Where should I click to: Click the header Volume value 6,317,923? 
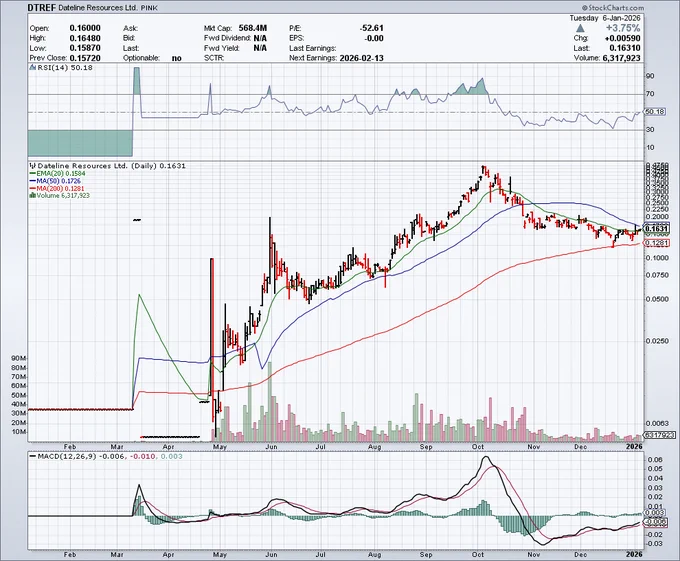click(x=621, y=58)
